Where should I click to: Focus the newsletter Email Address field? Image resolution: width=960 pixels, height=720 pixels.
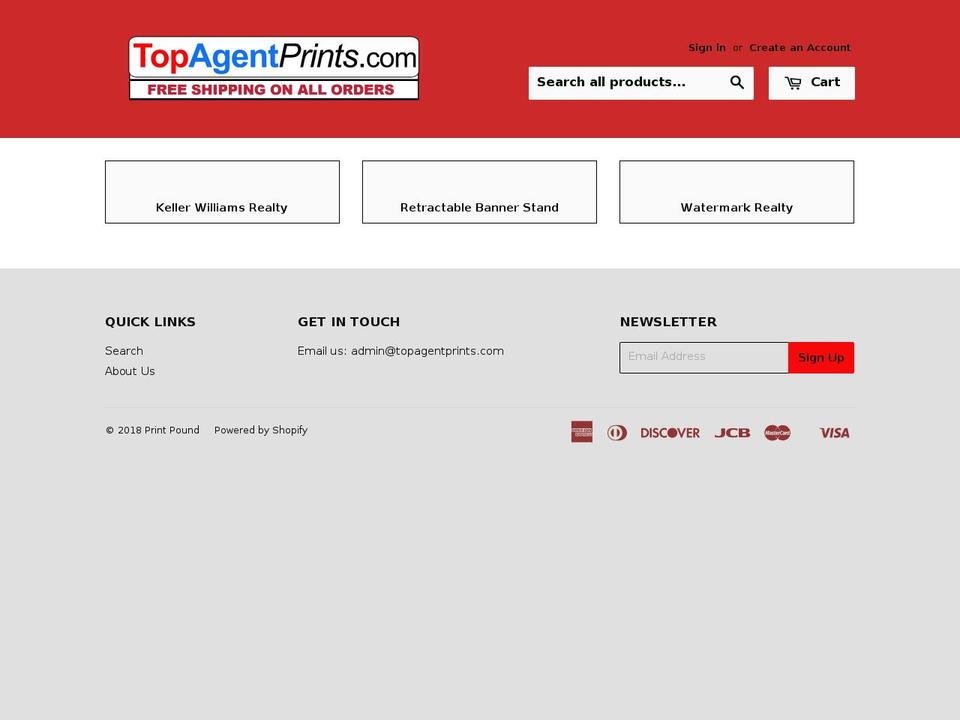coord(704,358)
